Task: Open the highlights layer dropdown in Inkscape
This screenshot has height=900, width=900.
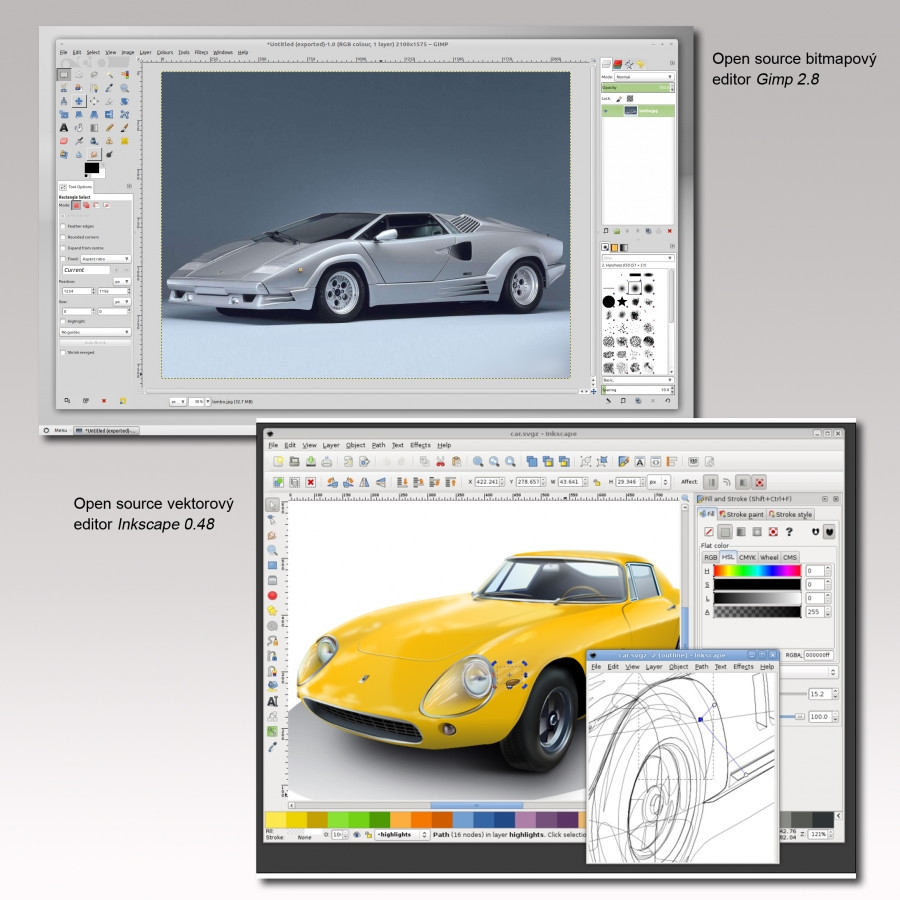Action: pyautogui.click(x=402, y=835)
